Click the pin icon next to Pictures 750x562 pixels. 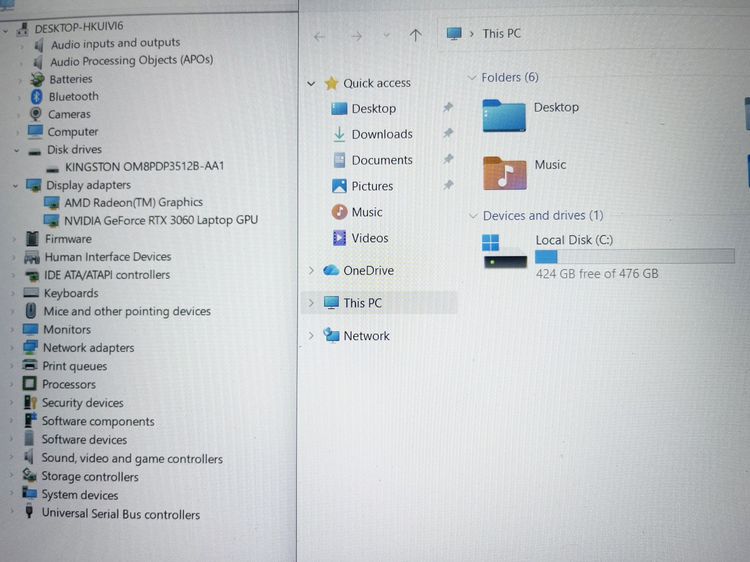448,185
